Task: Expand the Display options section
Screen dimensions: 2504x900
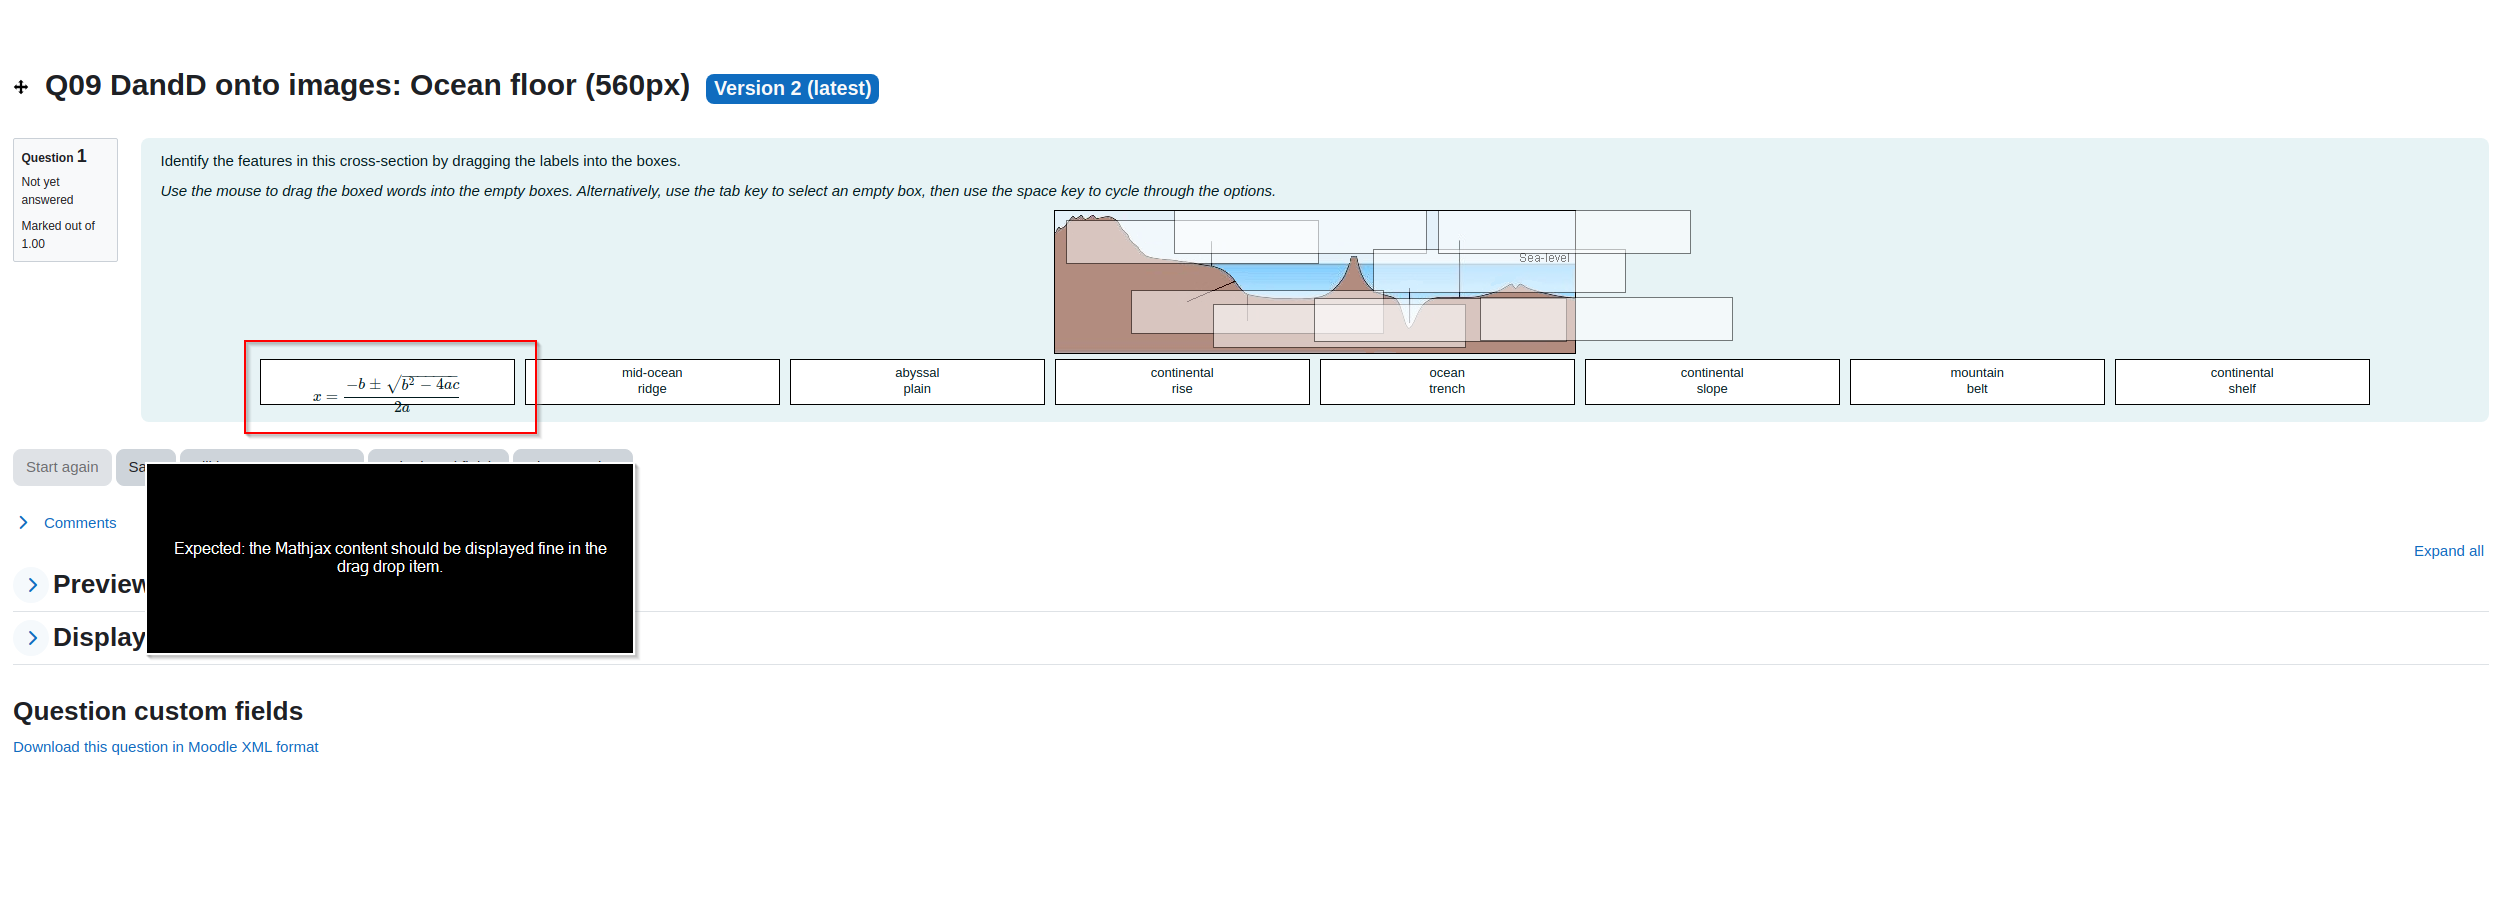Action: pyautogui.click(x=33, y=638)
